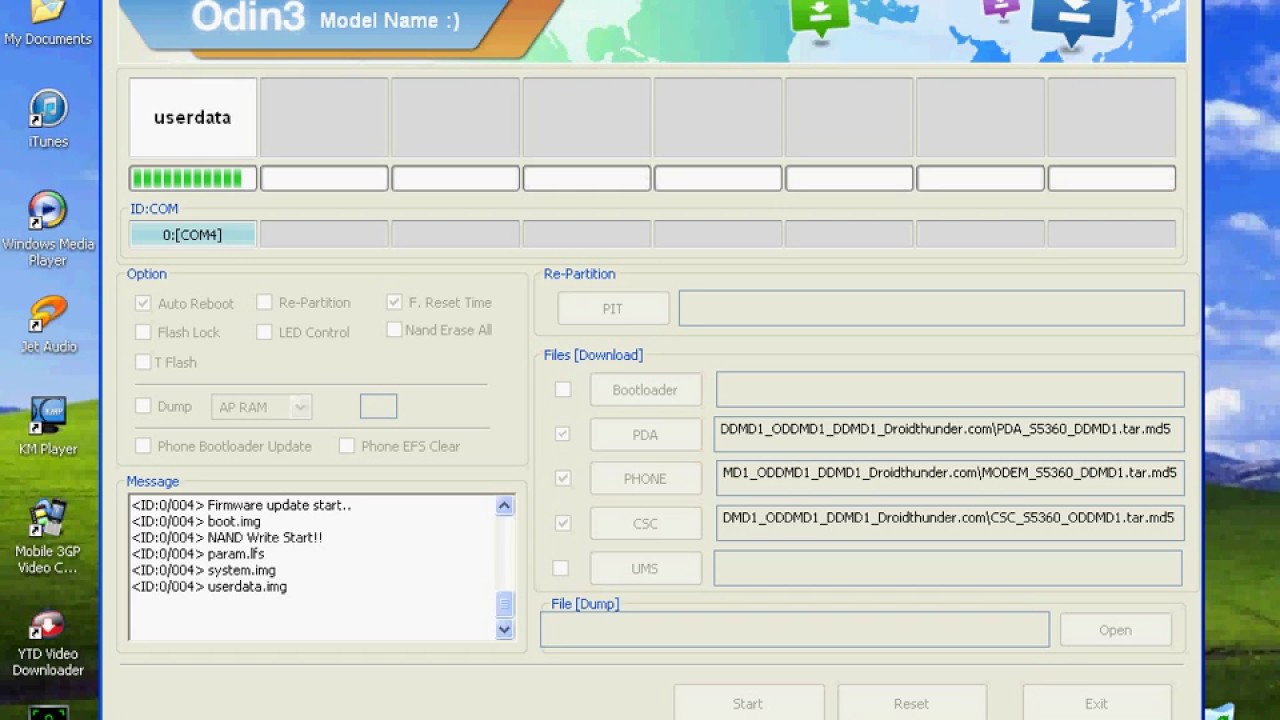Click the userdata status box
Image resolution: width=1280 pixels, height=720 pixels.
[193, 118]
